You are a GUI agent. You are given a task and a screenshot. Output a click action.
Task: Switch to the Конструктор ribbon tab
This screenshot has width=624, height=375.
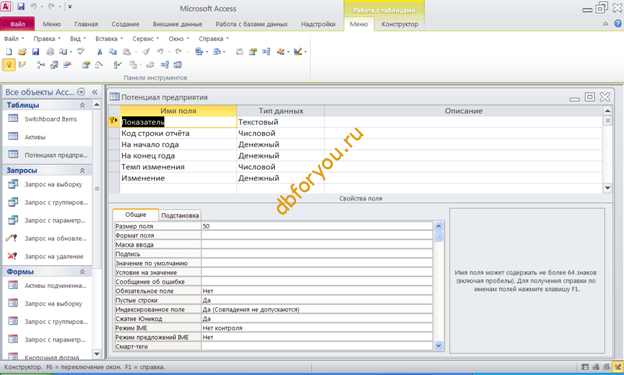pyautogui.click(x=400, y=24)
